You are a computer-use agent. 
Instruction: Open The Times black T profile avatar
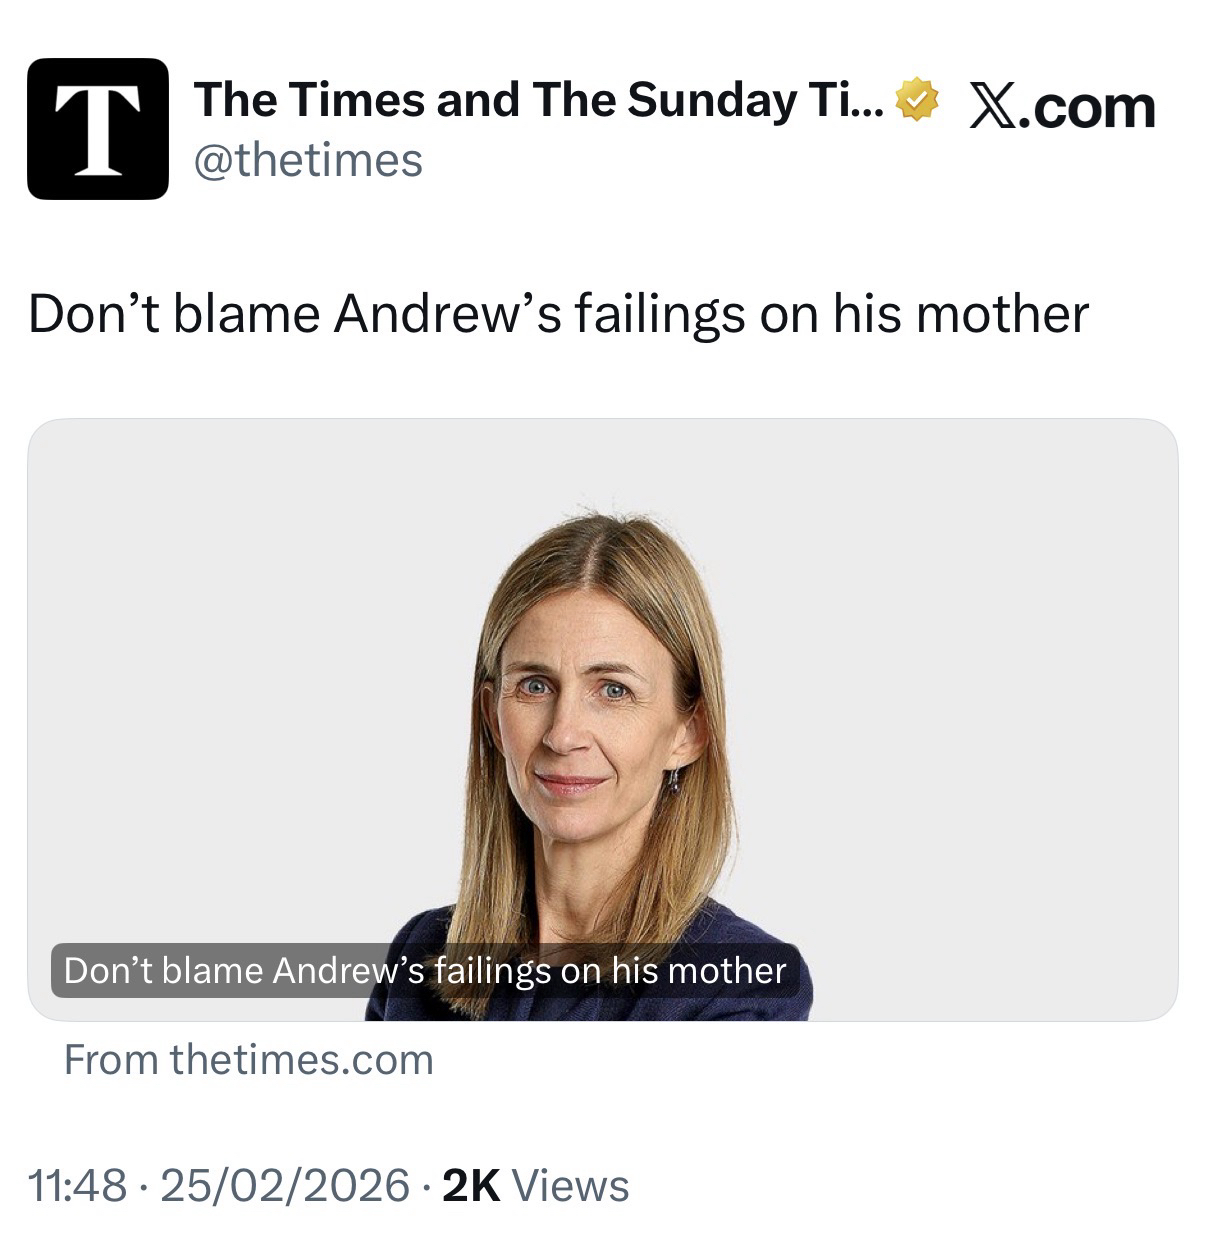tap(97, 129)
